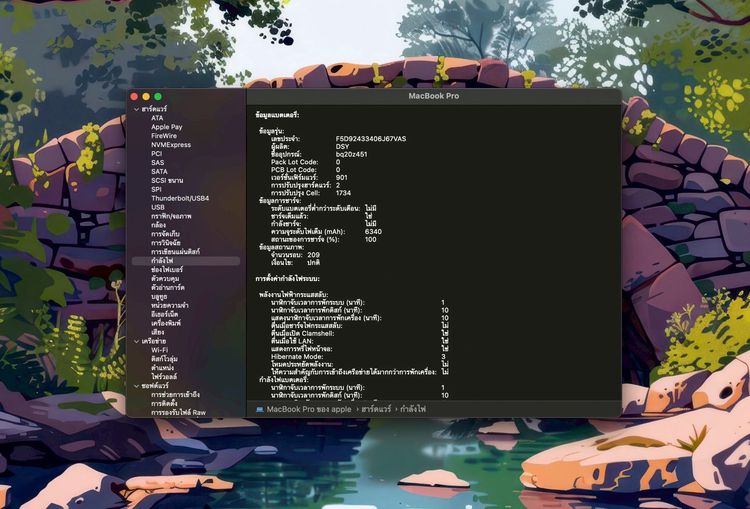Collapse the ฮาร์ดแวร์ (Hardware) section
Image resolution: width=750 pixels, height=509 pixels.
tap(136, 108)
